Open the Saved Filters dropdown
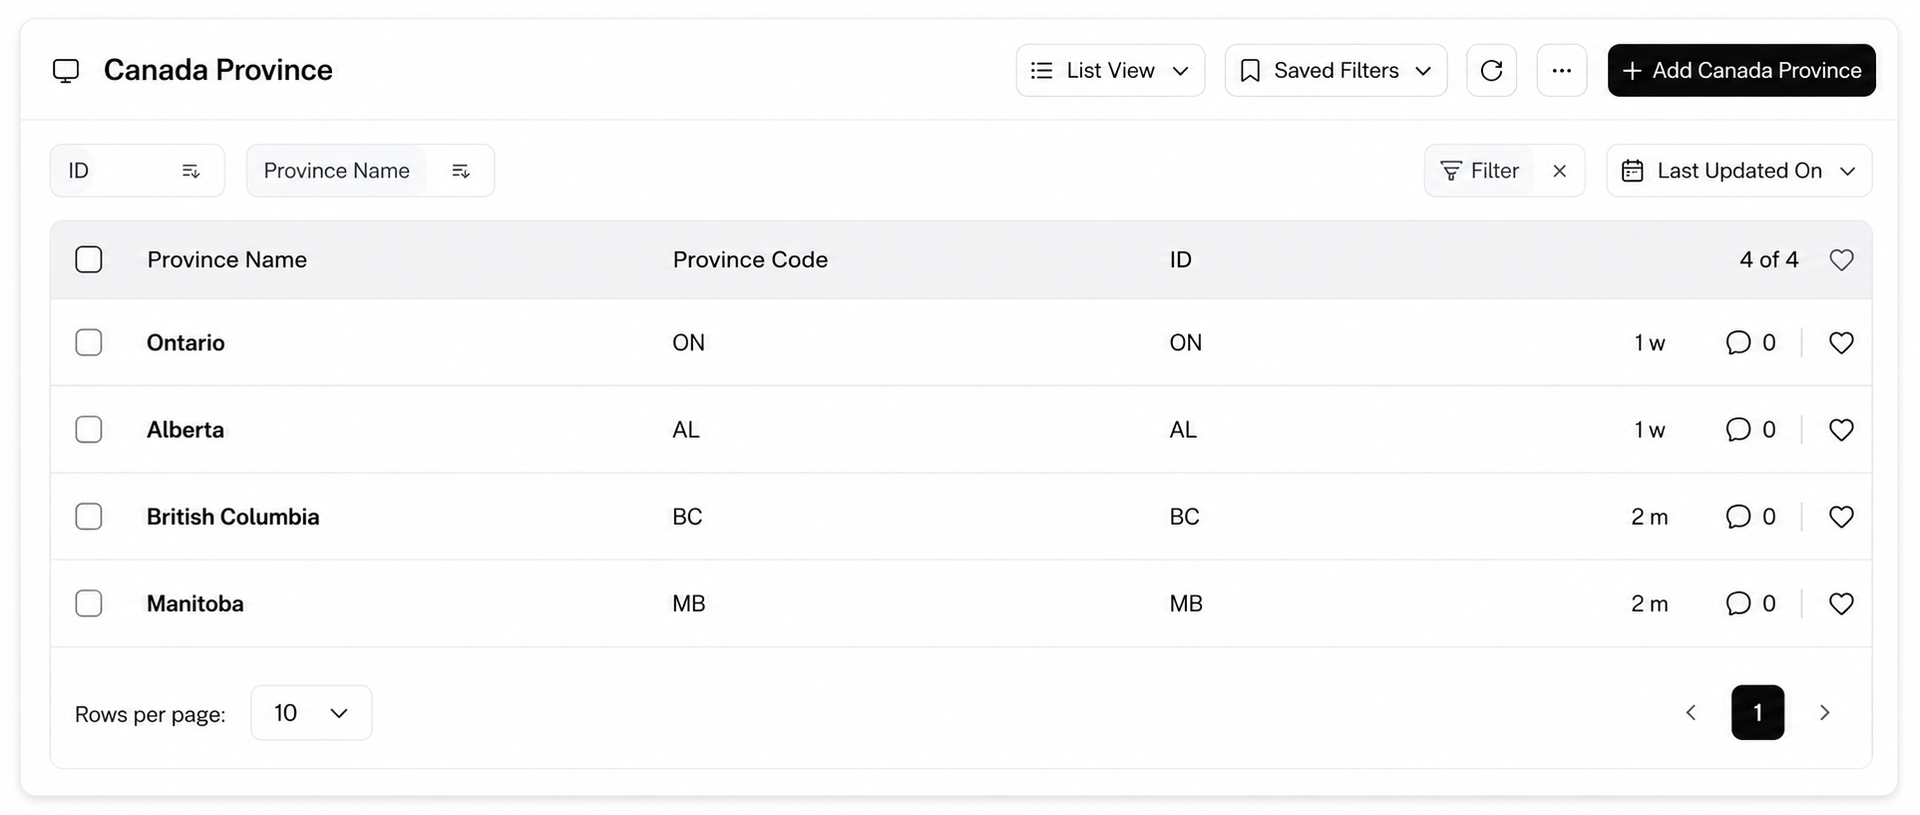The width and height of the screenshot is (1920, 815). click(1335, 70)
